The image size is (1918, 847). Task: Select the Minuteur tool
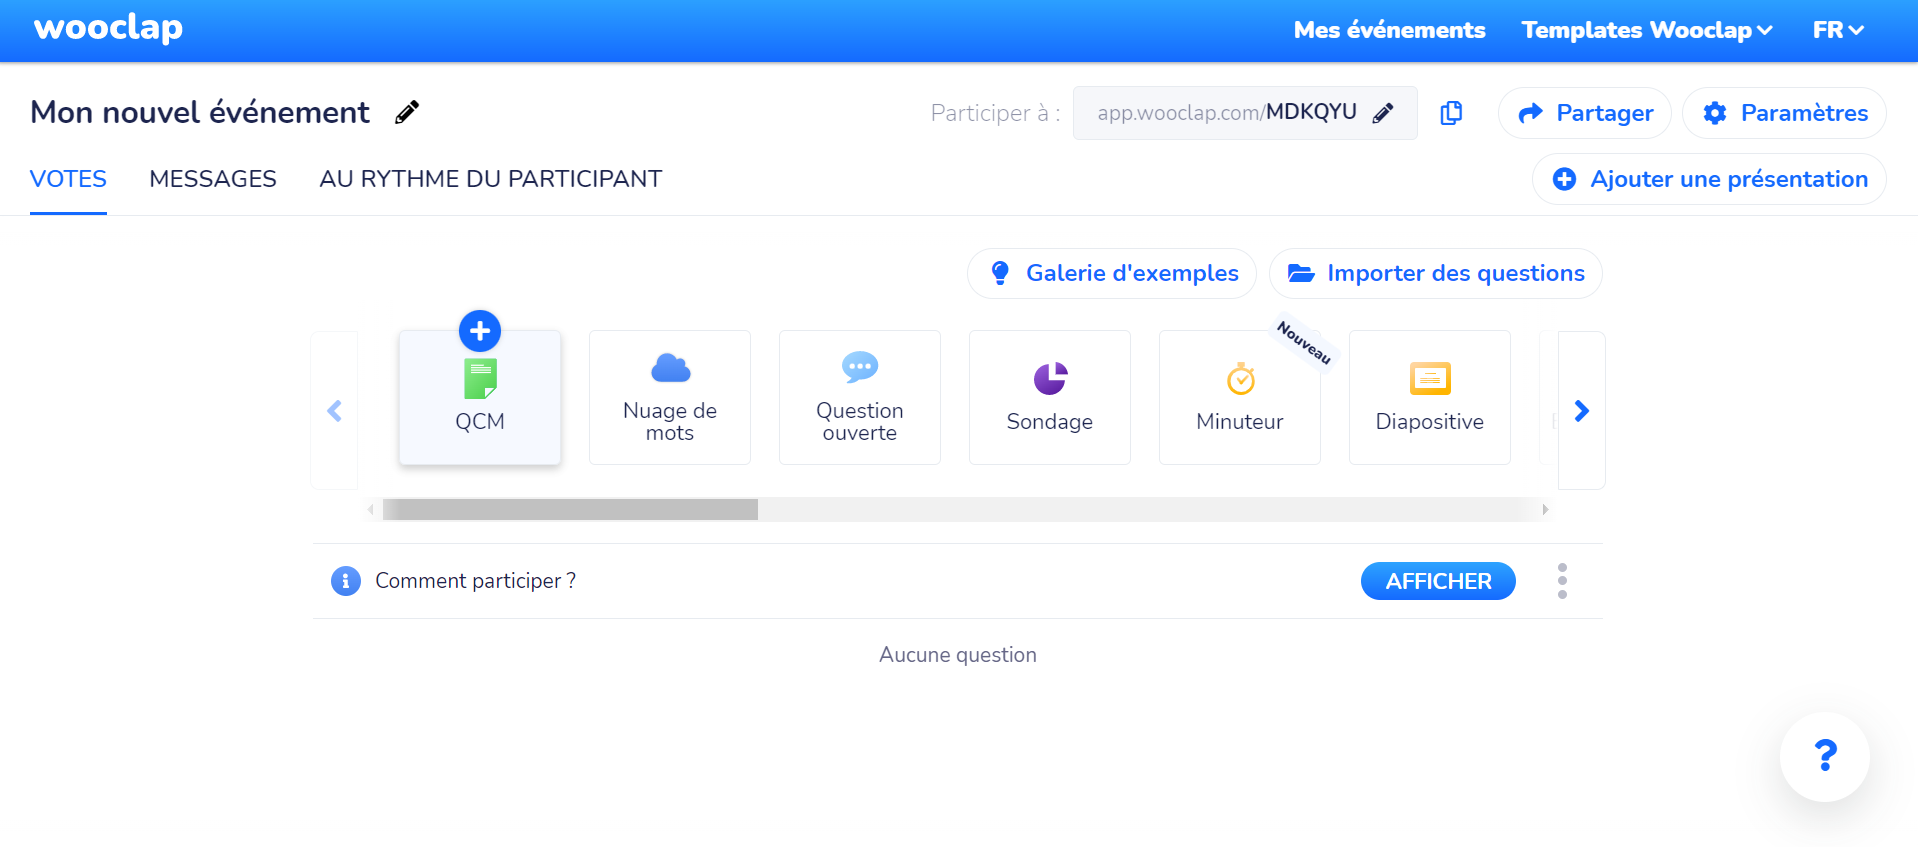[1239, 397]
